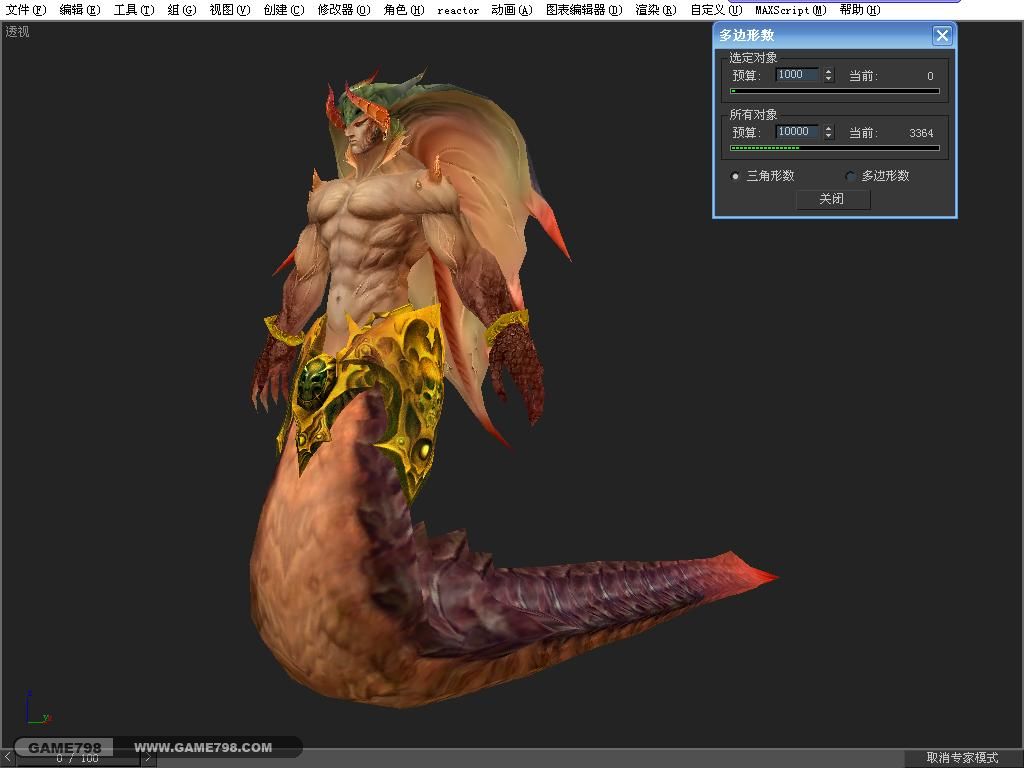The image size is (1024, 768).
Task: Close the 多边形数 dialog with X icon
Action: click(x=942, y=35)
